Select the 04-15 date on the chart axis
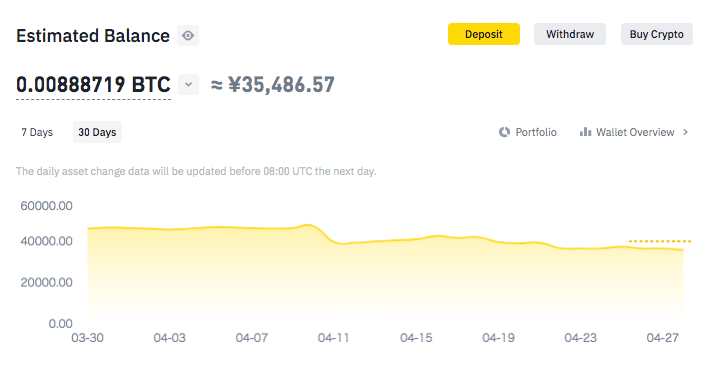 416,338
